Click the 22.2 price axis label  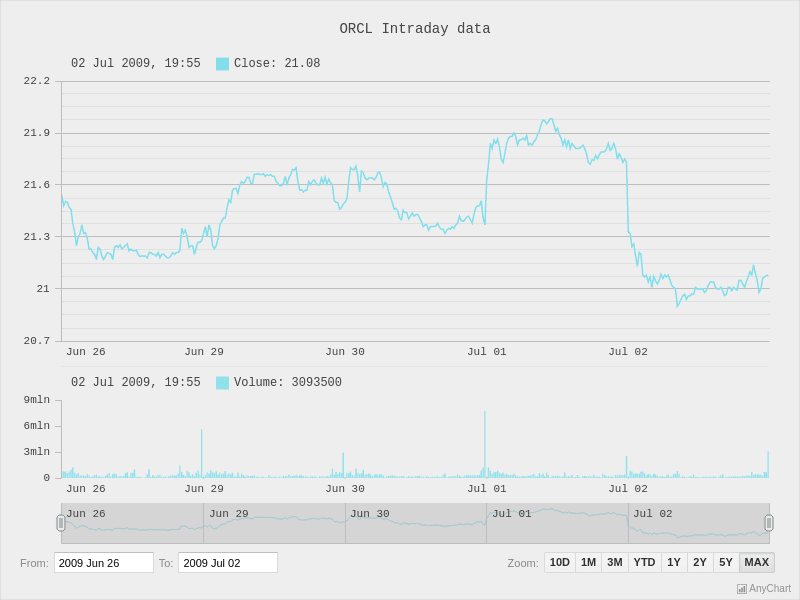tap(37, 81)
